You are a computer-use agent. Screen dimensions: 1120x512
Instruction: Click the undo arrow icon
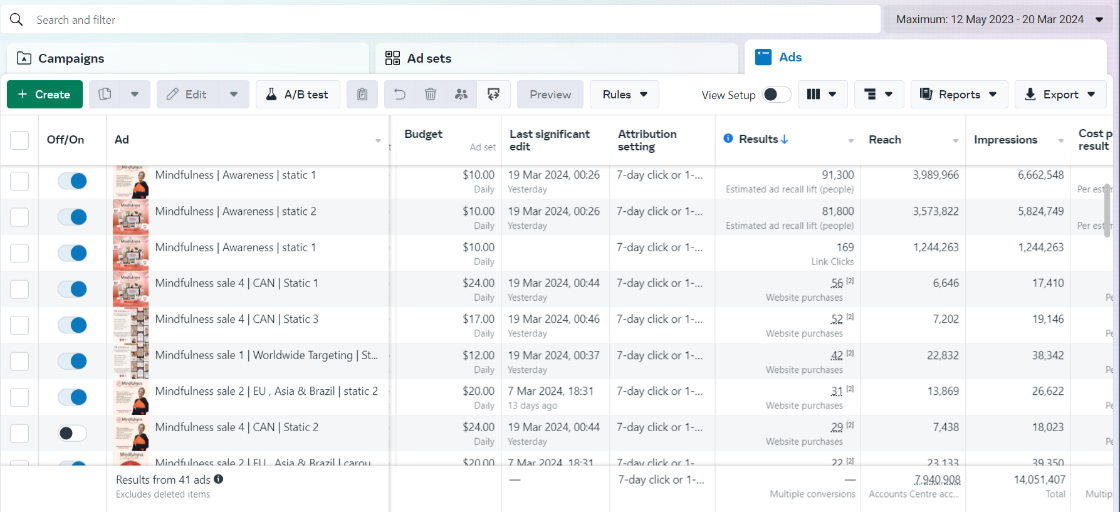point(400,94)
